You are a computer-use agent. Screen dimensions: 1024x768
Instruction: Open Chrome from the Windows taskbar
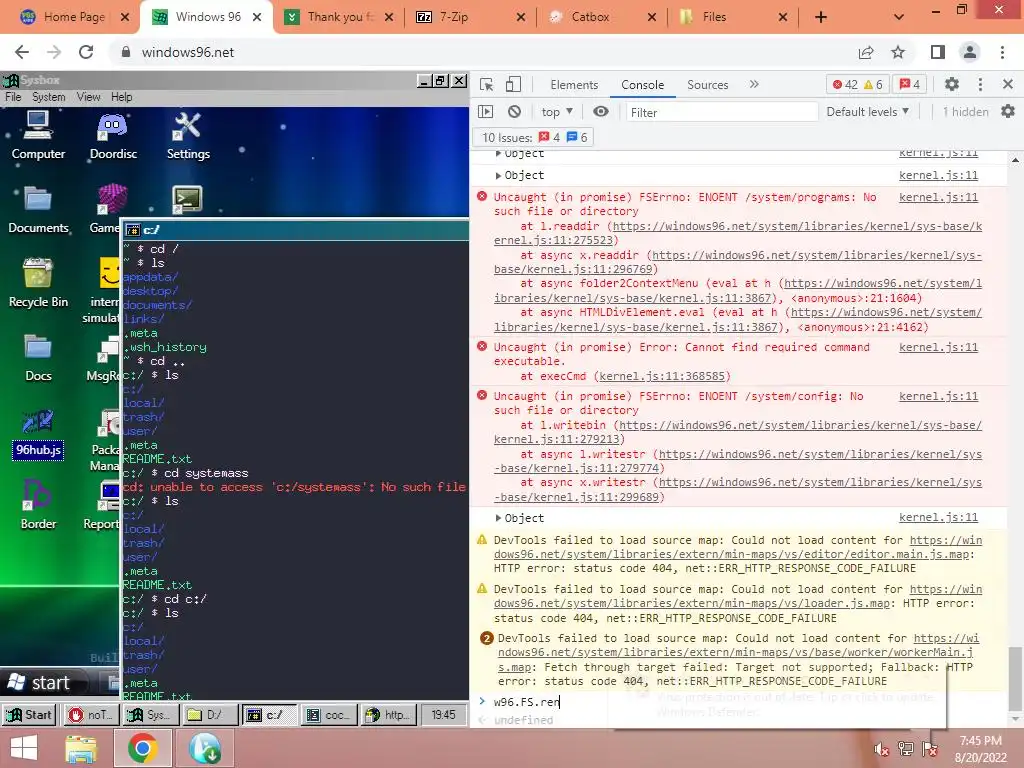tap(142, 748)
